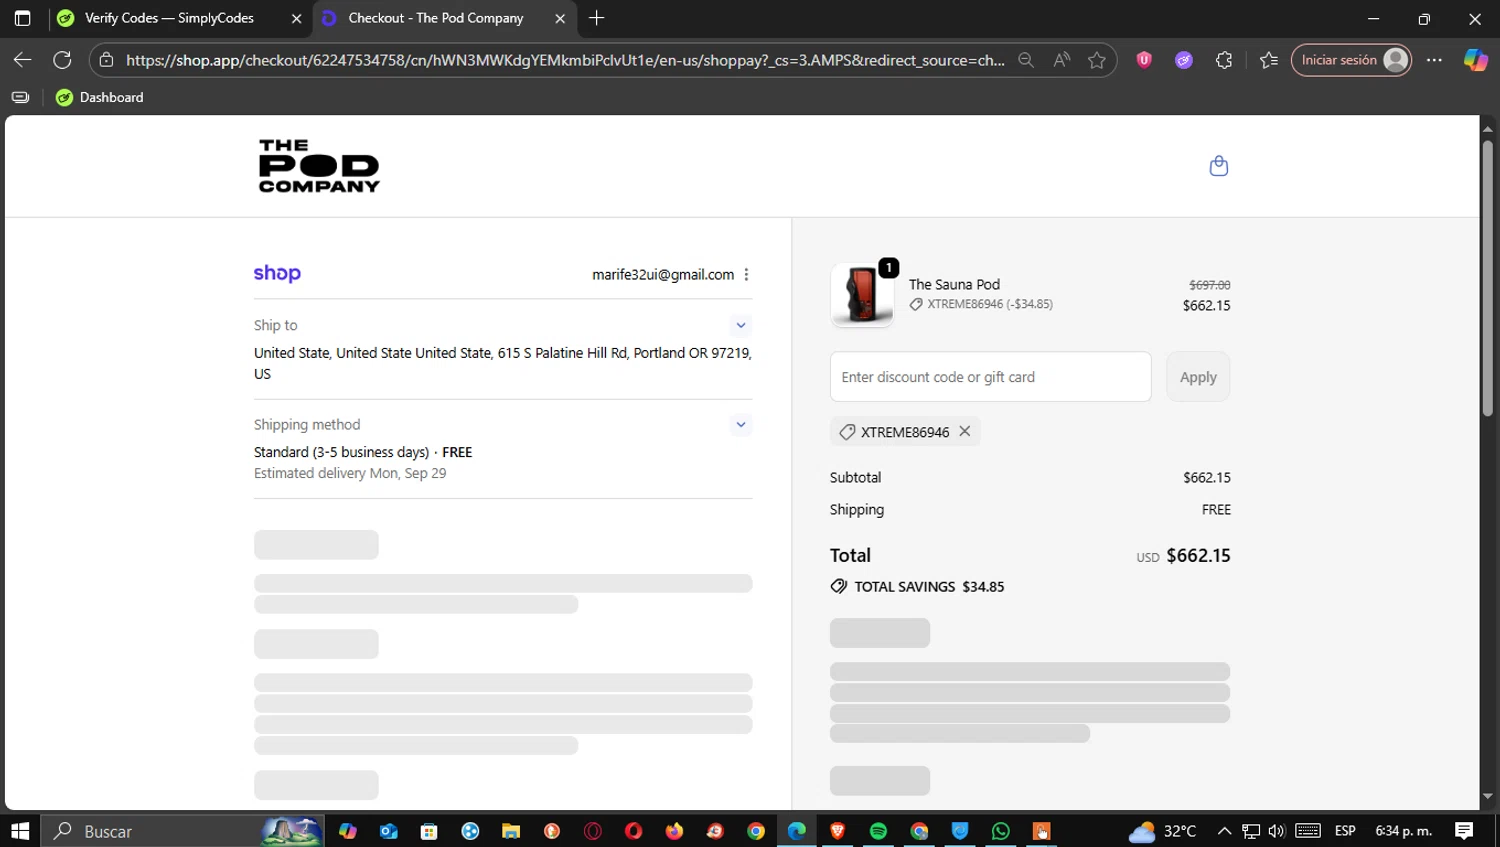Image resolution: width=1500 pixels, height=847 pixels.
Task: Expand the Shipping method section
Action: (741, 425)
